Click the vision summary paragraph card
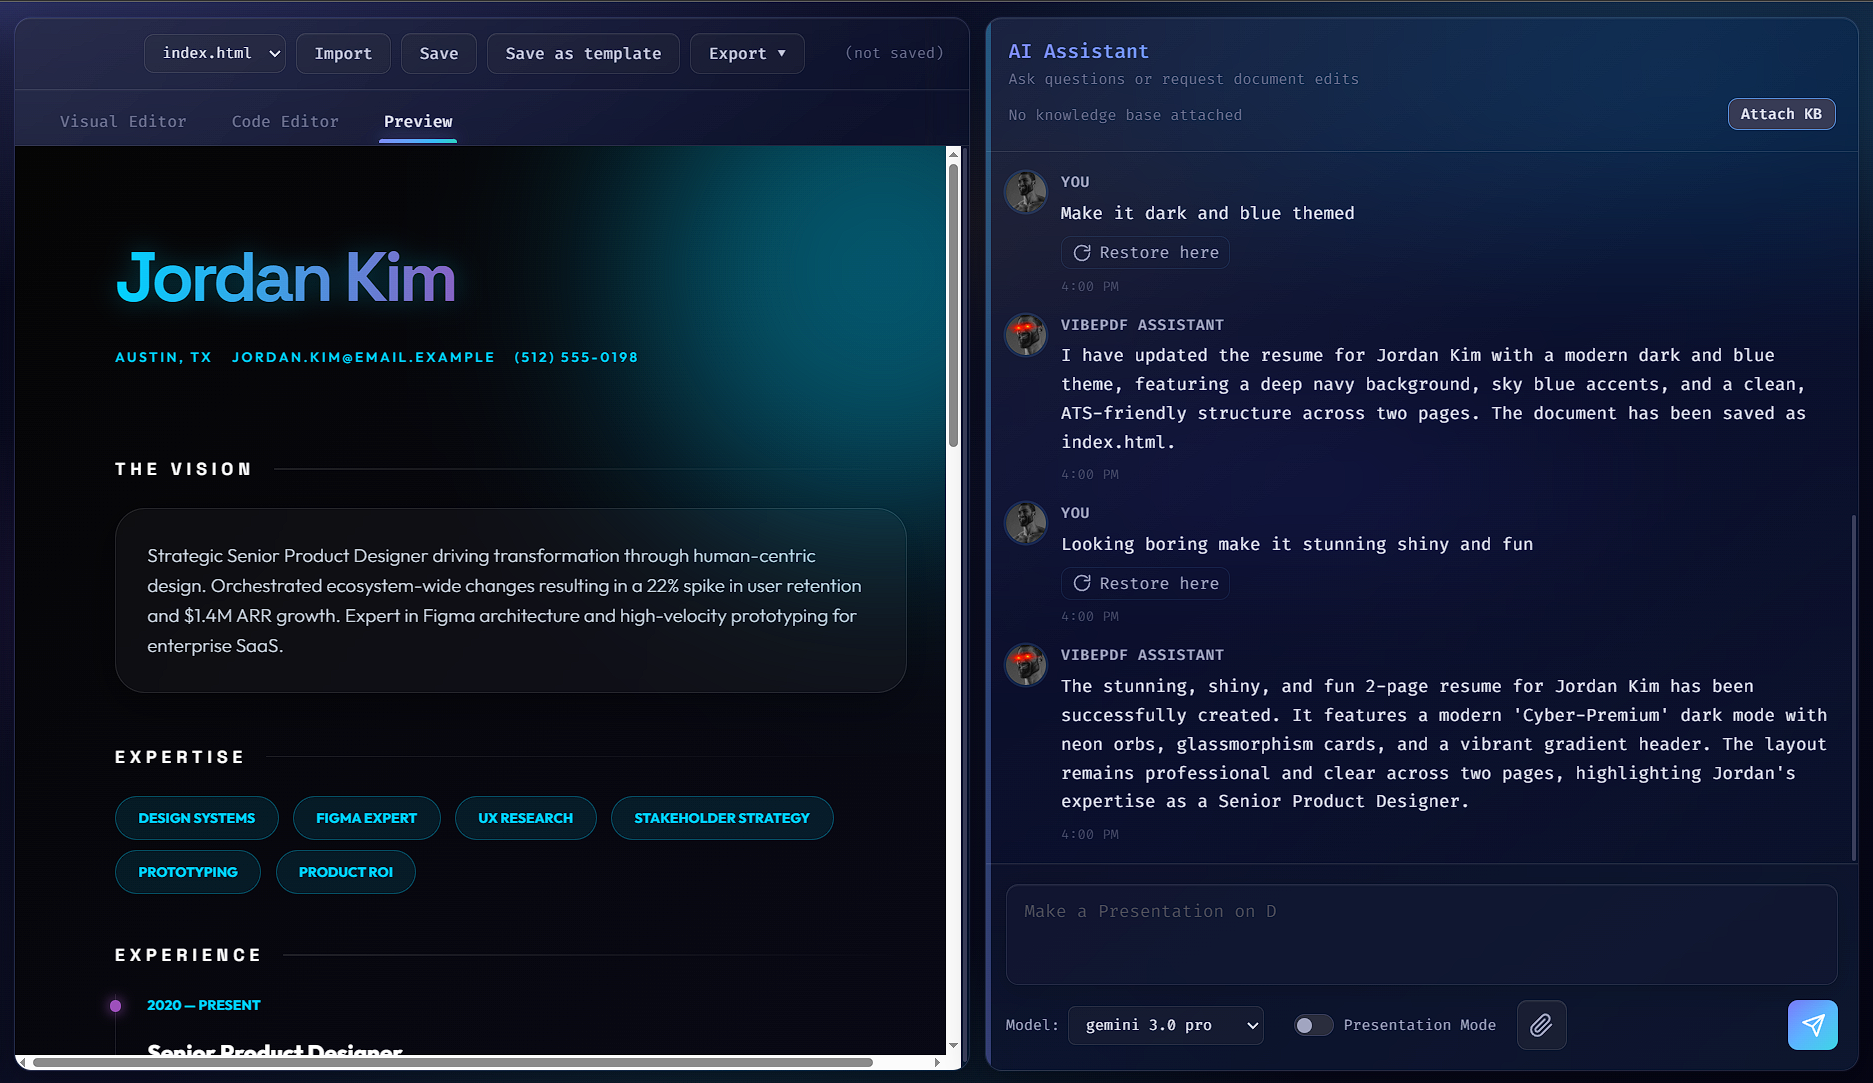The width and height of the screenshot is (1873, 1083). pyautogui.click(x=511, y=600)
